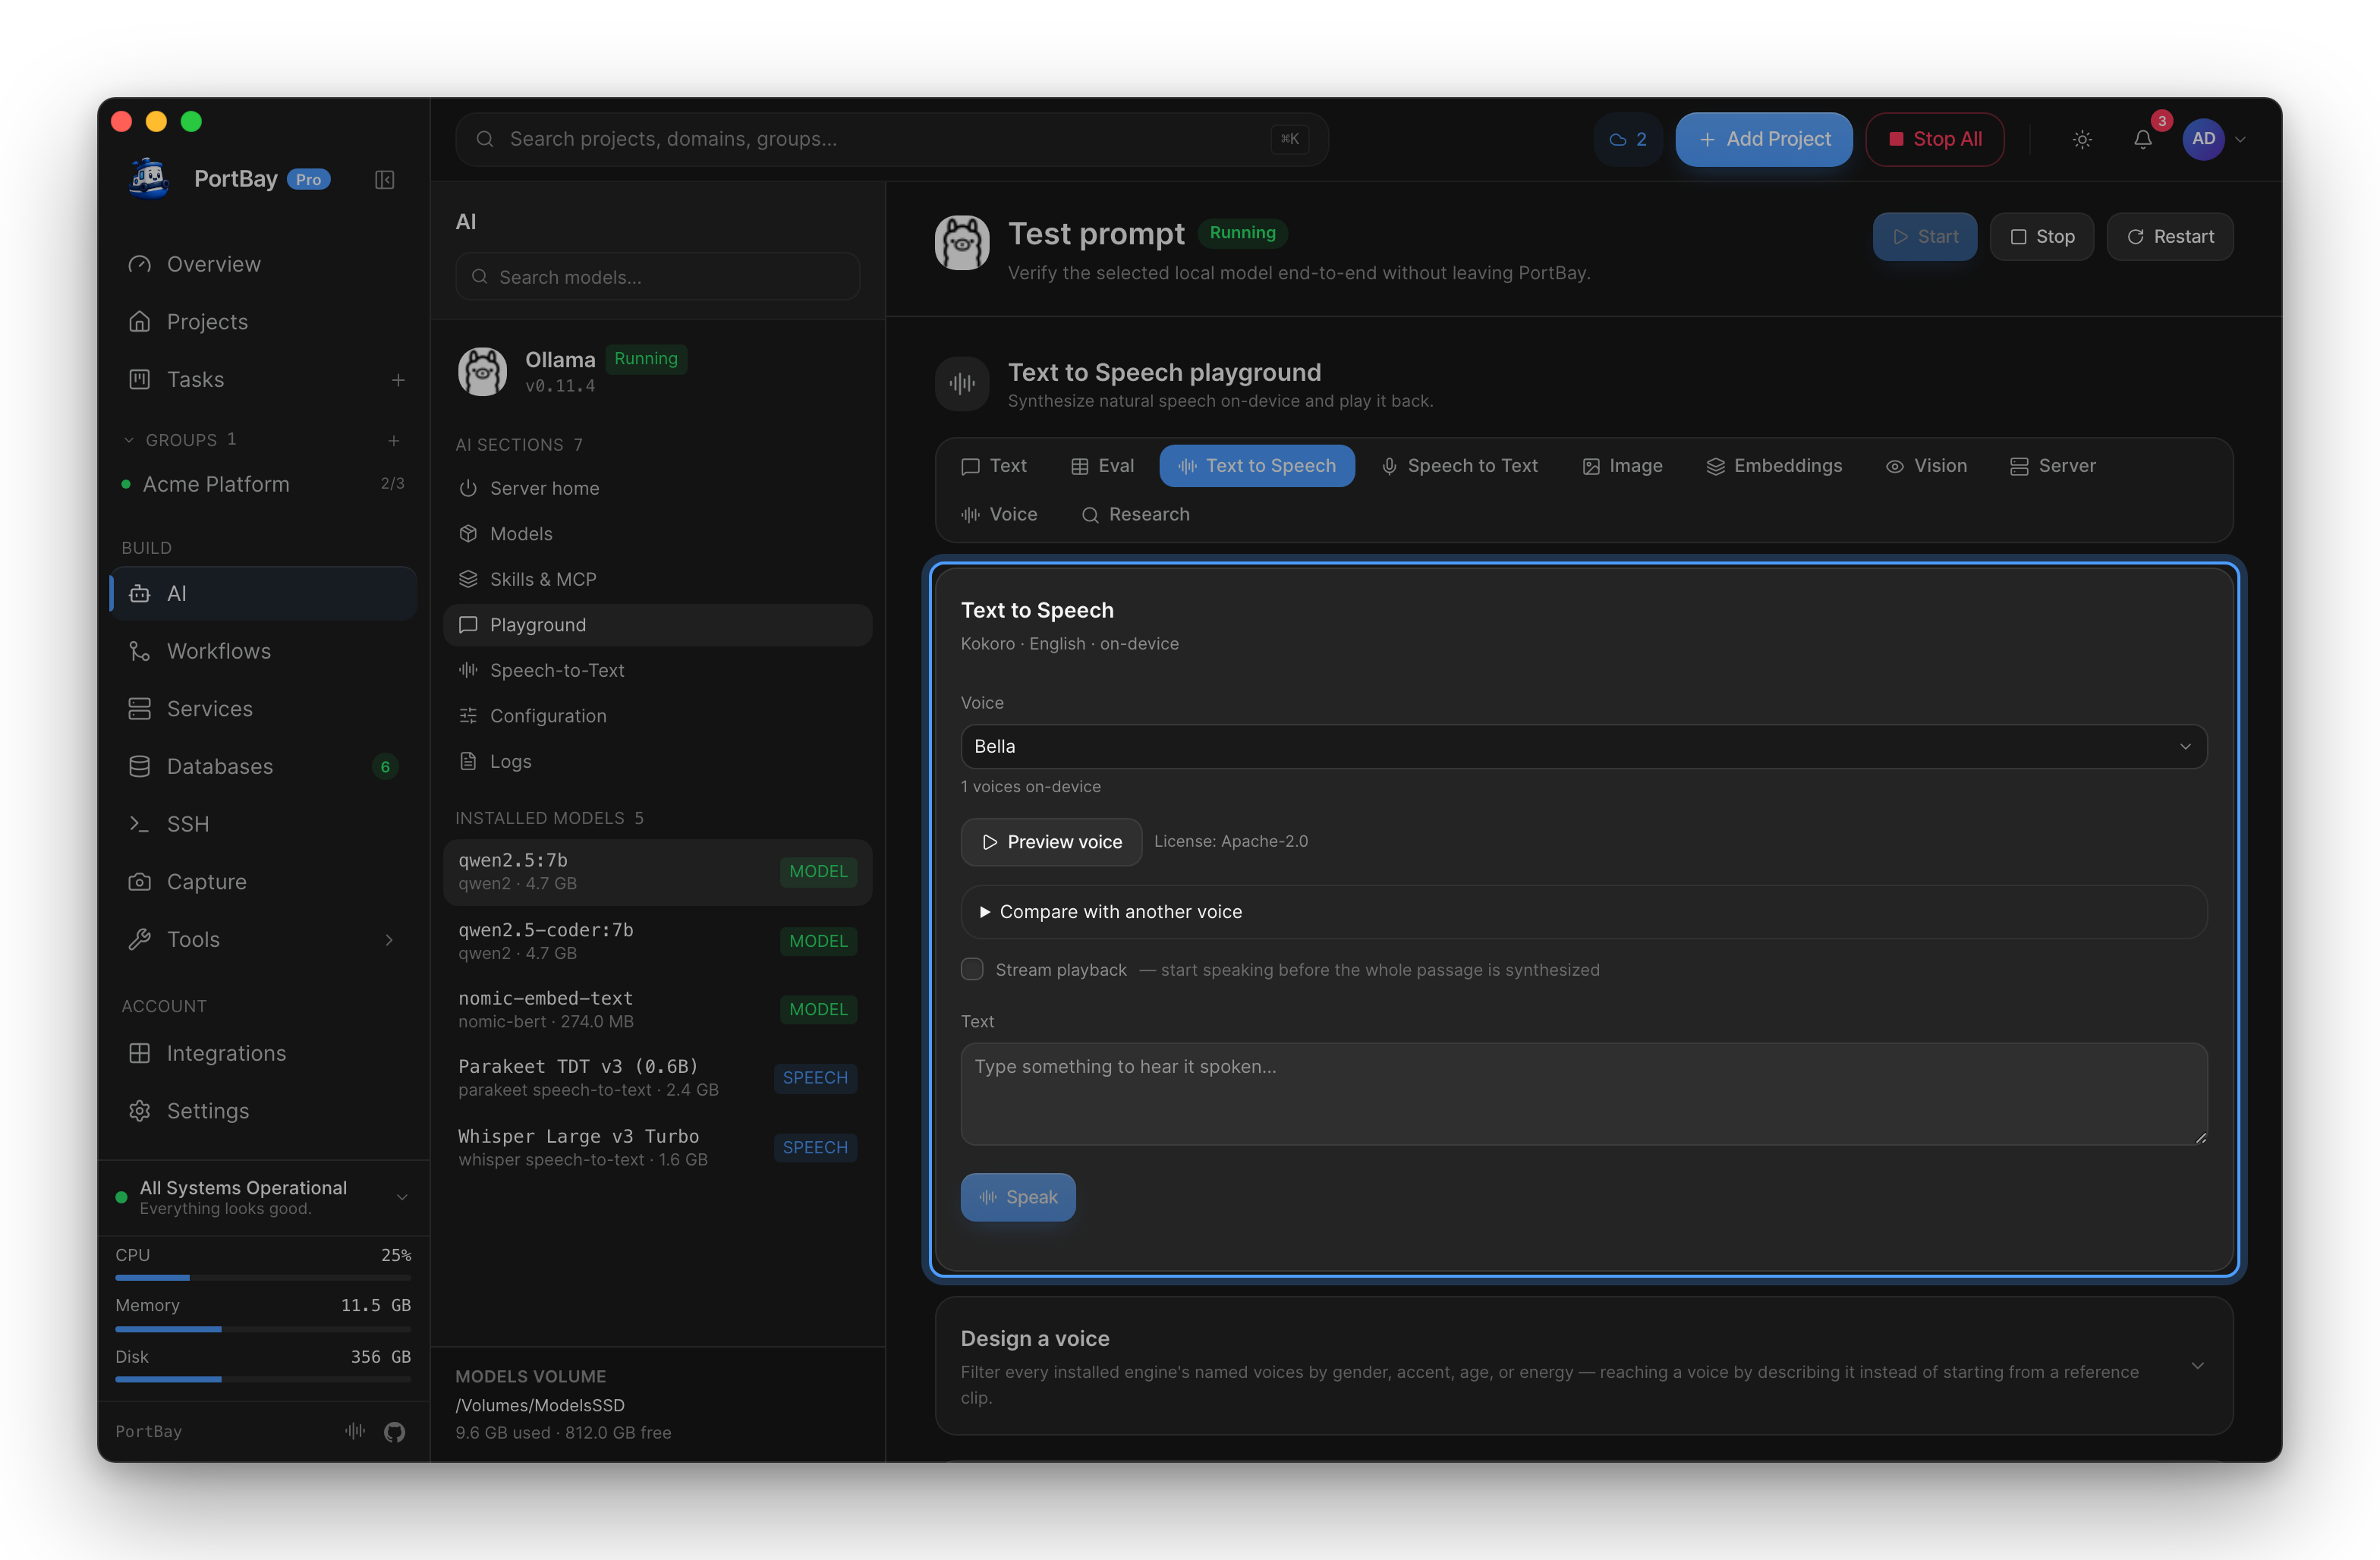Open Logs in AI sections

[657, 761]
